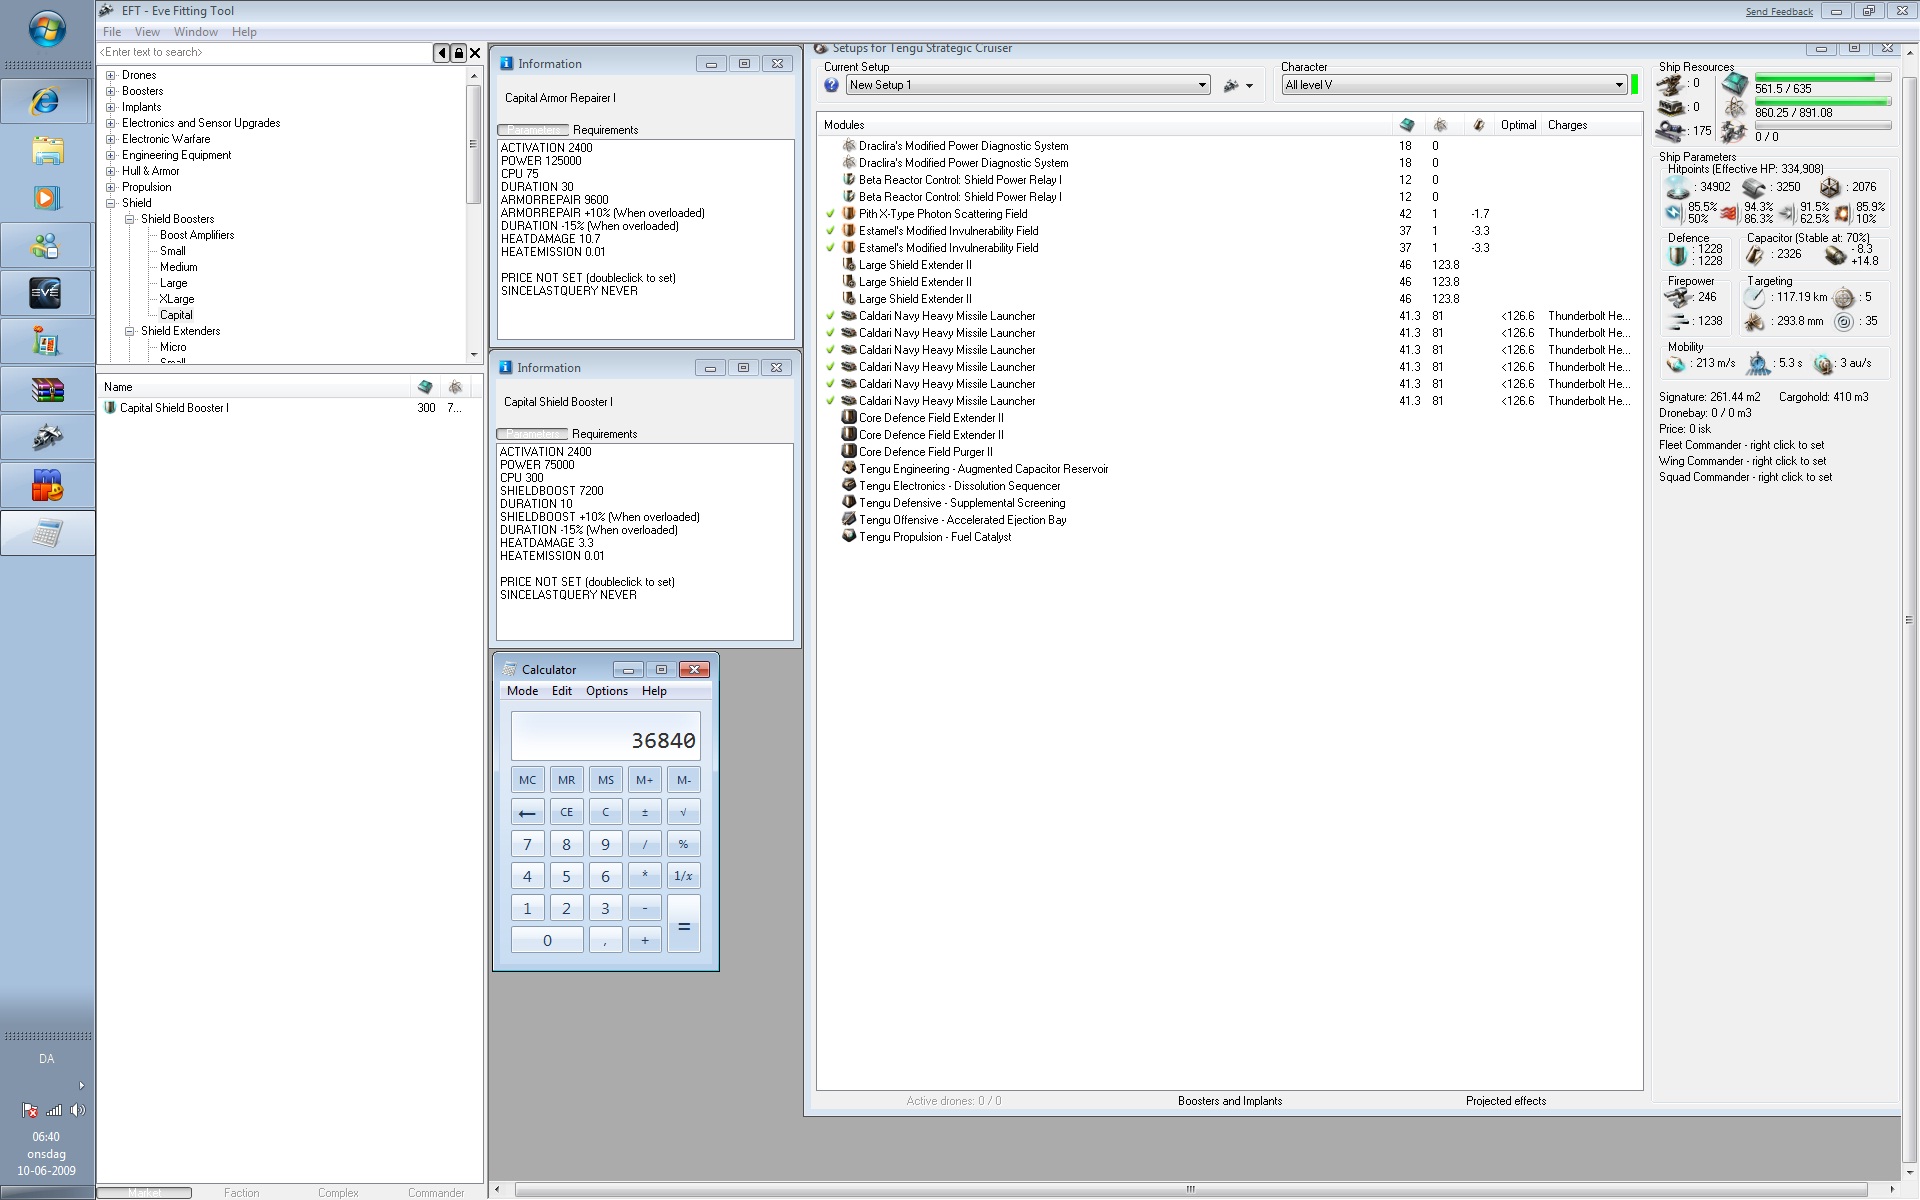Click the Send Feedback link
This screenshot has width=1920, height=1200.
[x=1778, y=12]
